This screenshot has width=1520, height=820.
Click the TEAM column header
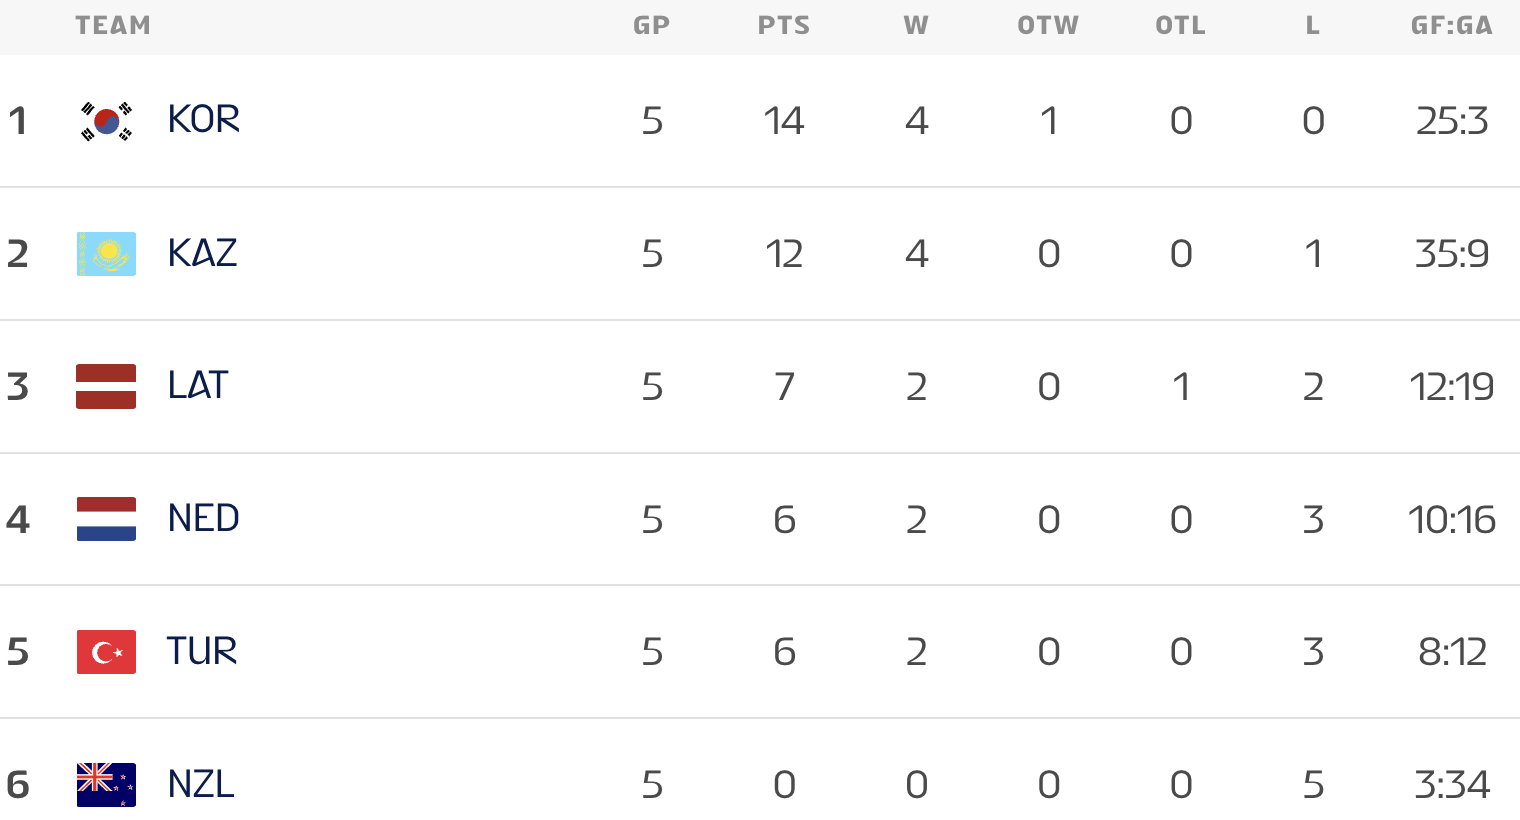113,26
